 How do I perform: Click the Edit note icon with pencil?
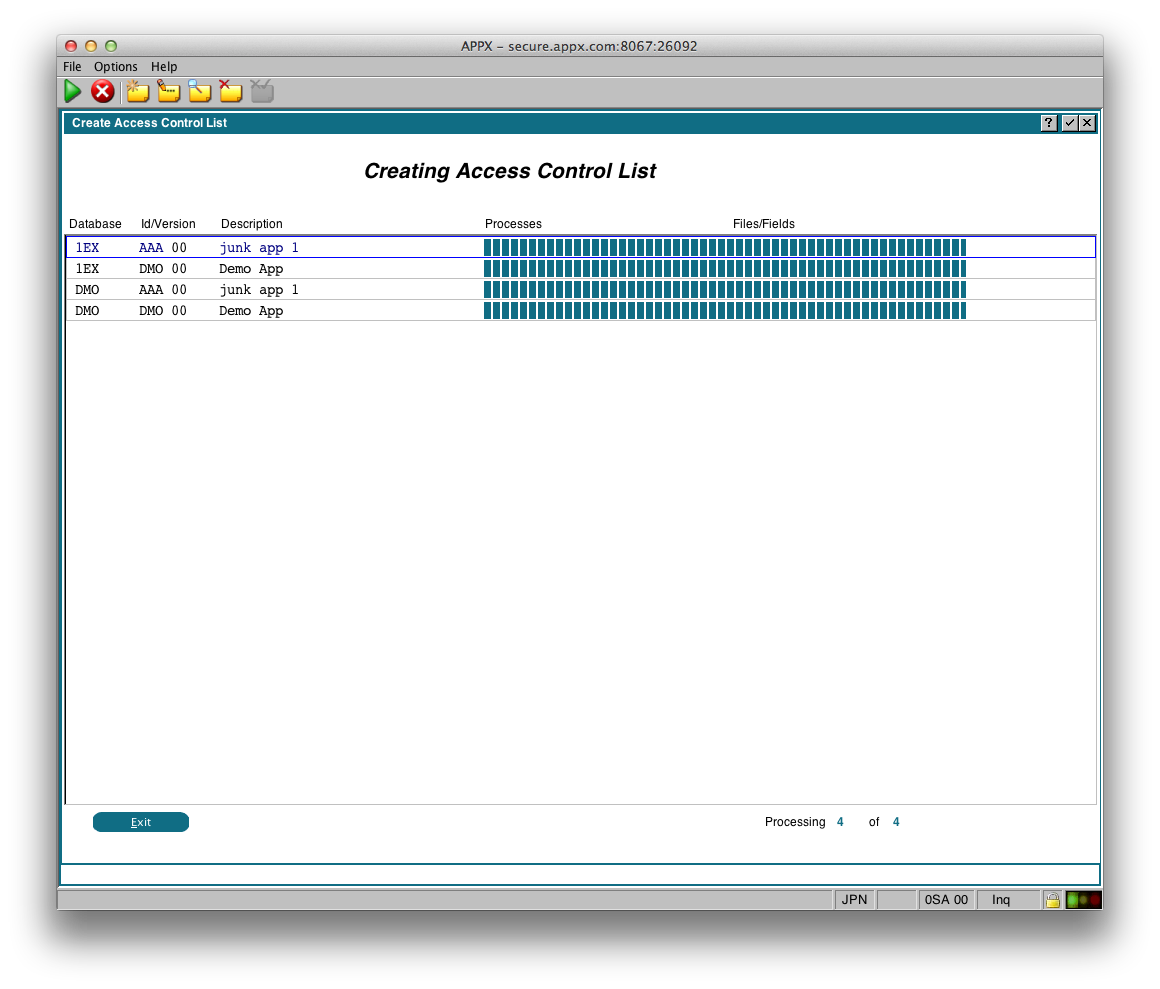[168, 92]
